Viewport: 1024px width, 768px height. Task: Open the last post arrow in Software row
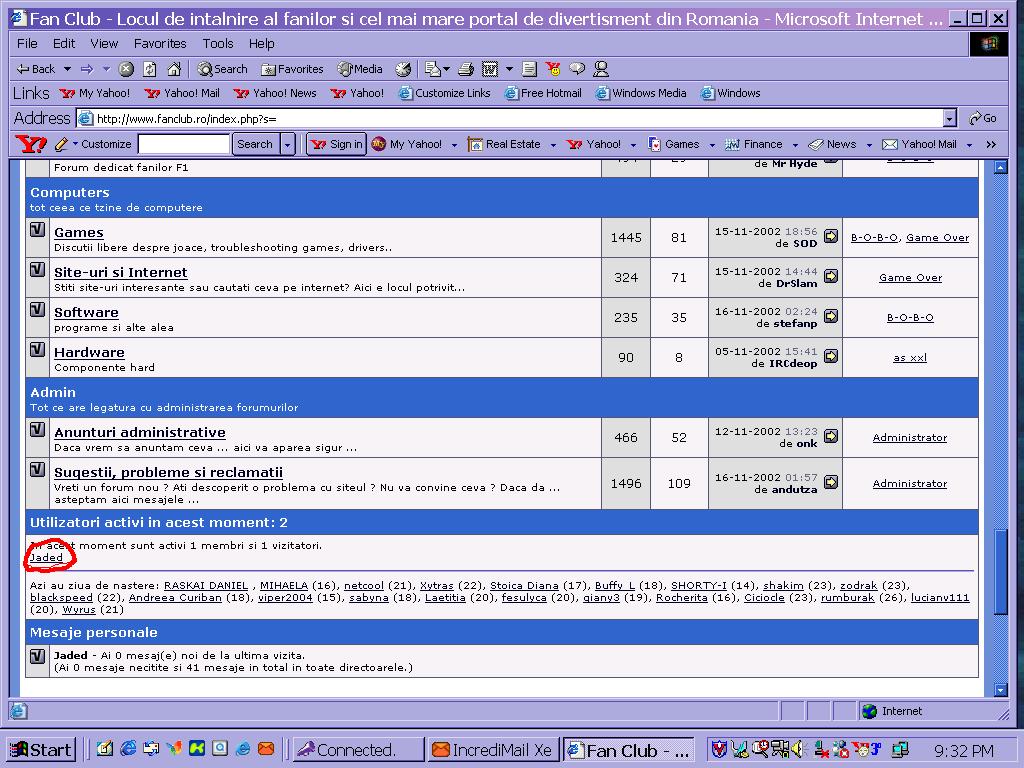tap(831, 316)
